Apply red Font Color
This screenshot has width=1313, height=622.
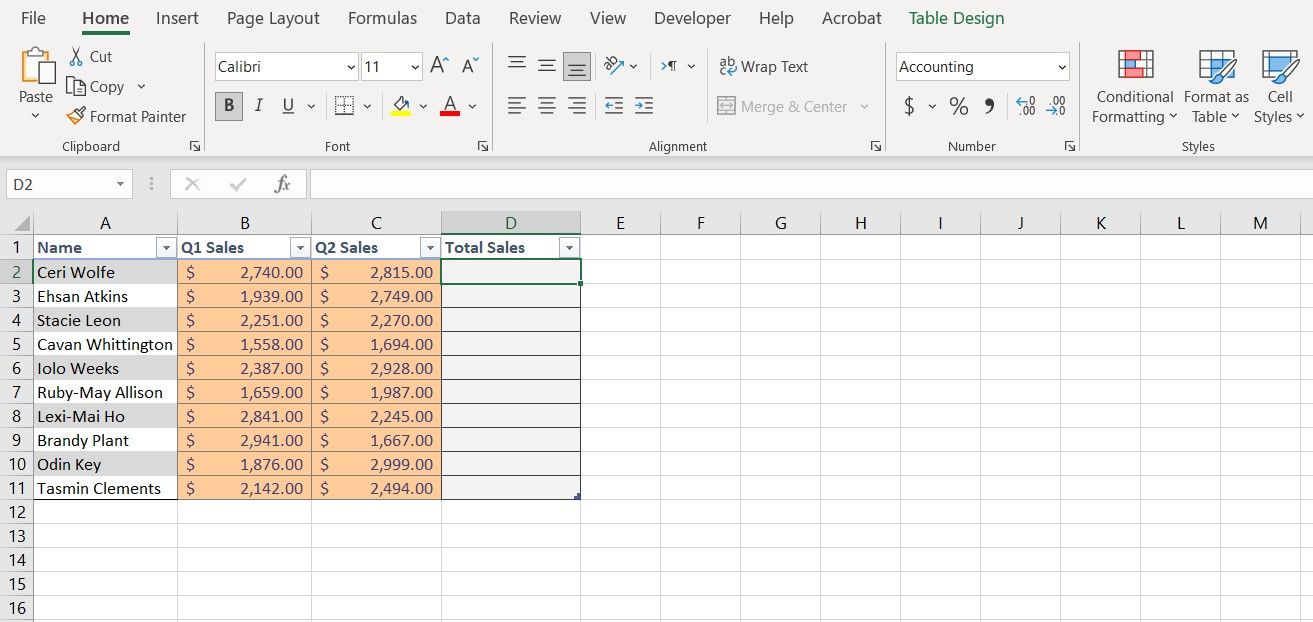coord(450,106)
